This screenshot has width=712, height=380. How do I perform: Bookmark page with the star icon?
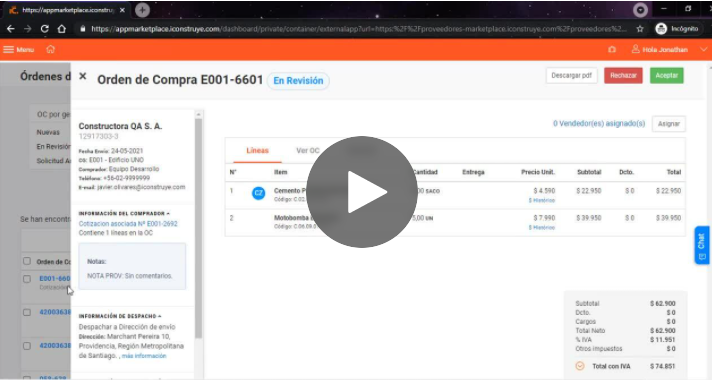tap(640, 29)
